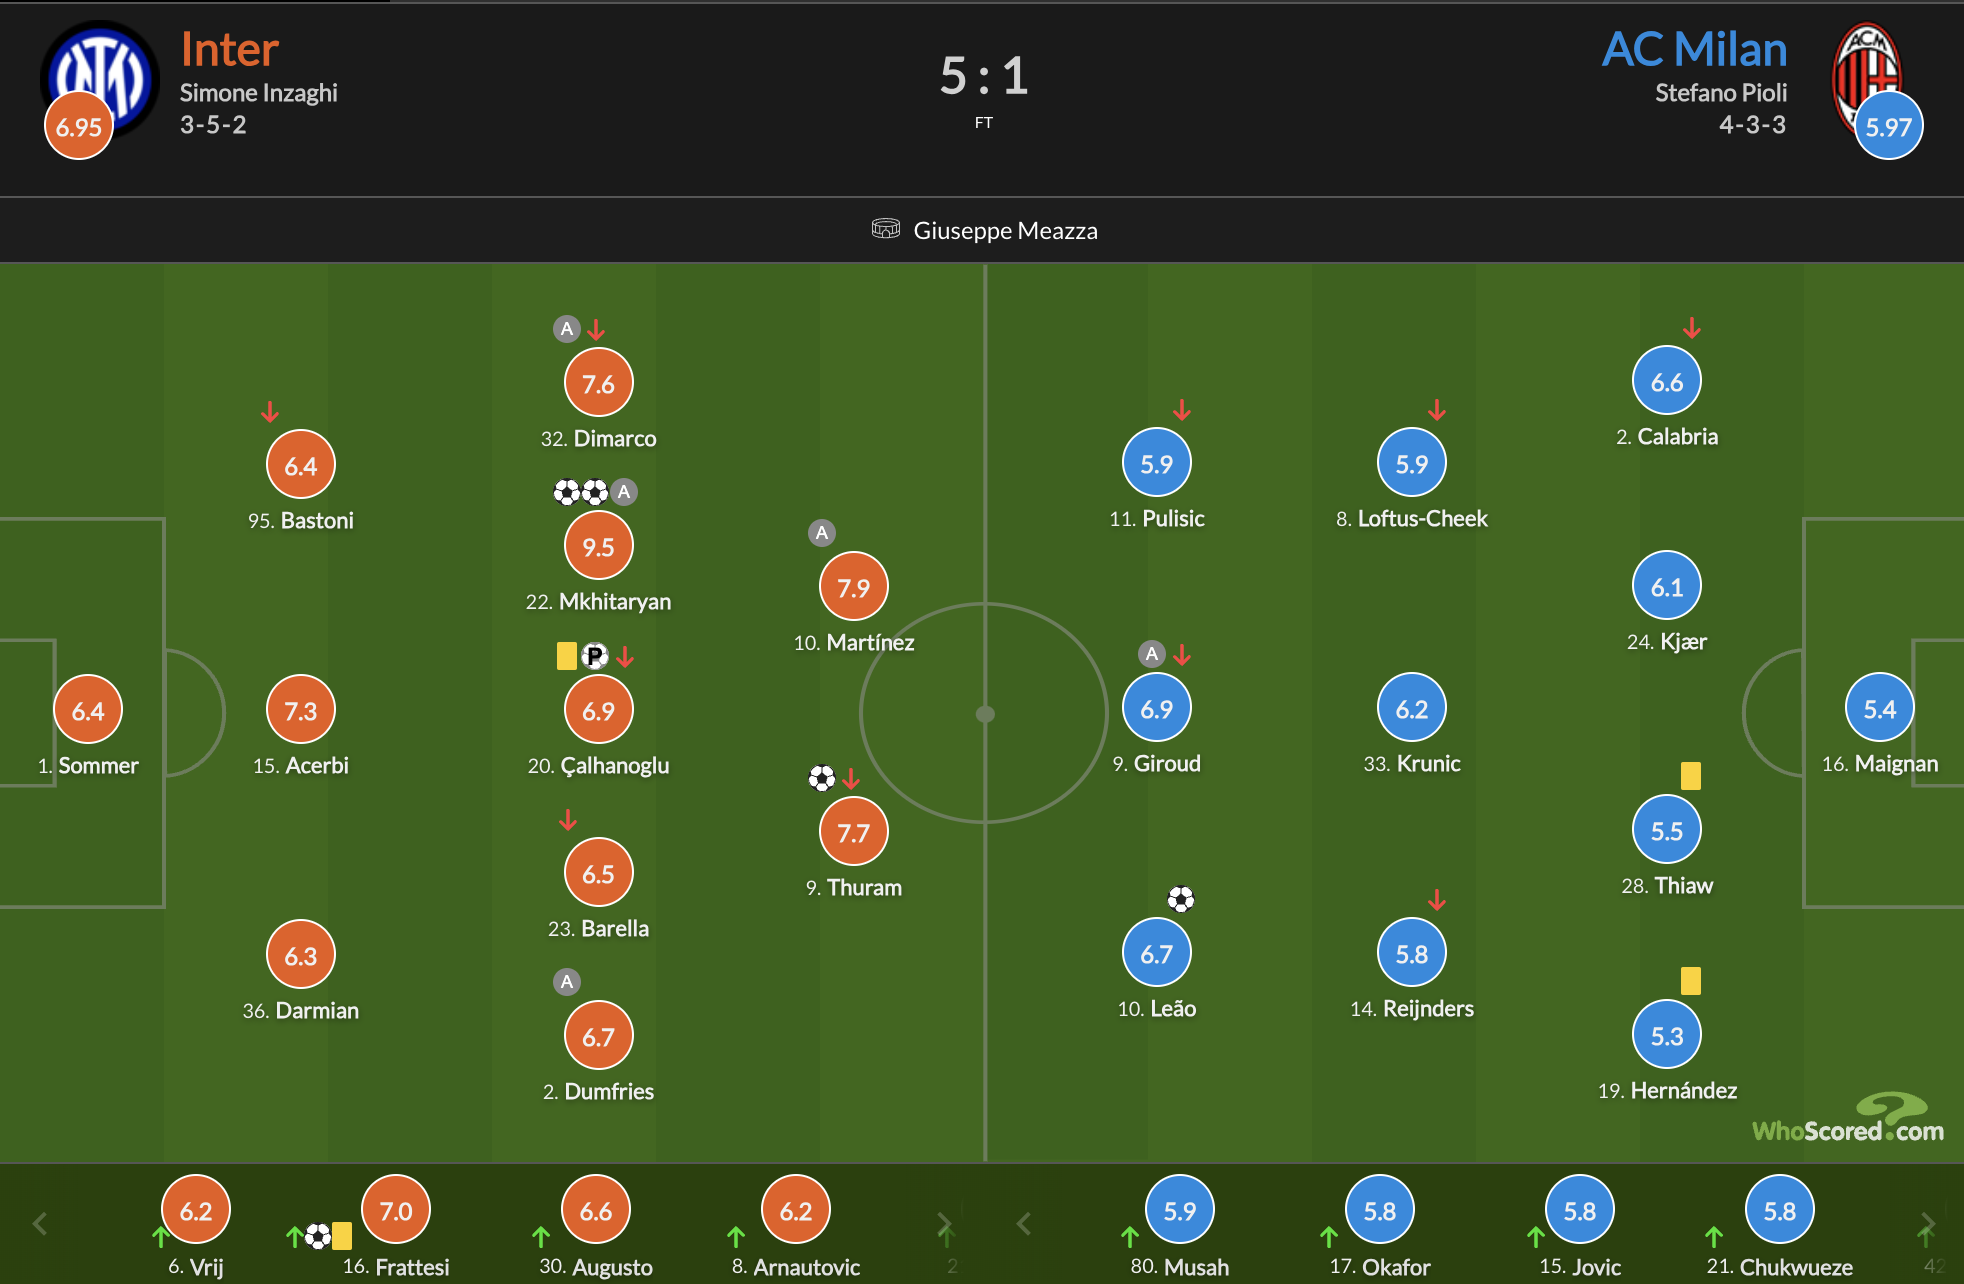
Task: Open Mkhitaryan's 9.5 rating circle
Action: coord(599,546)
